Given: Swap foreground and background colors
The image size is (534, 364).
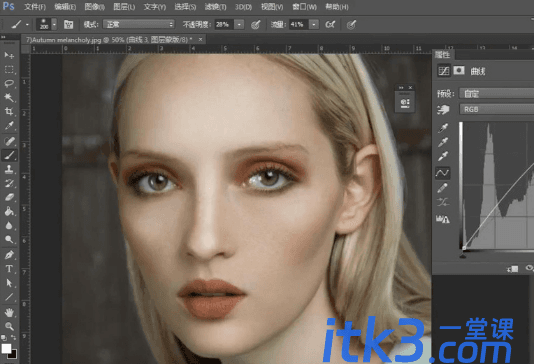Looking at the screenshot, I should 14,337.
